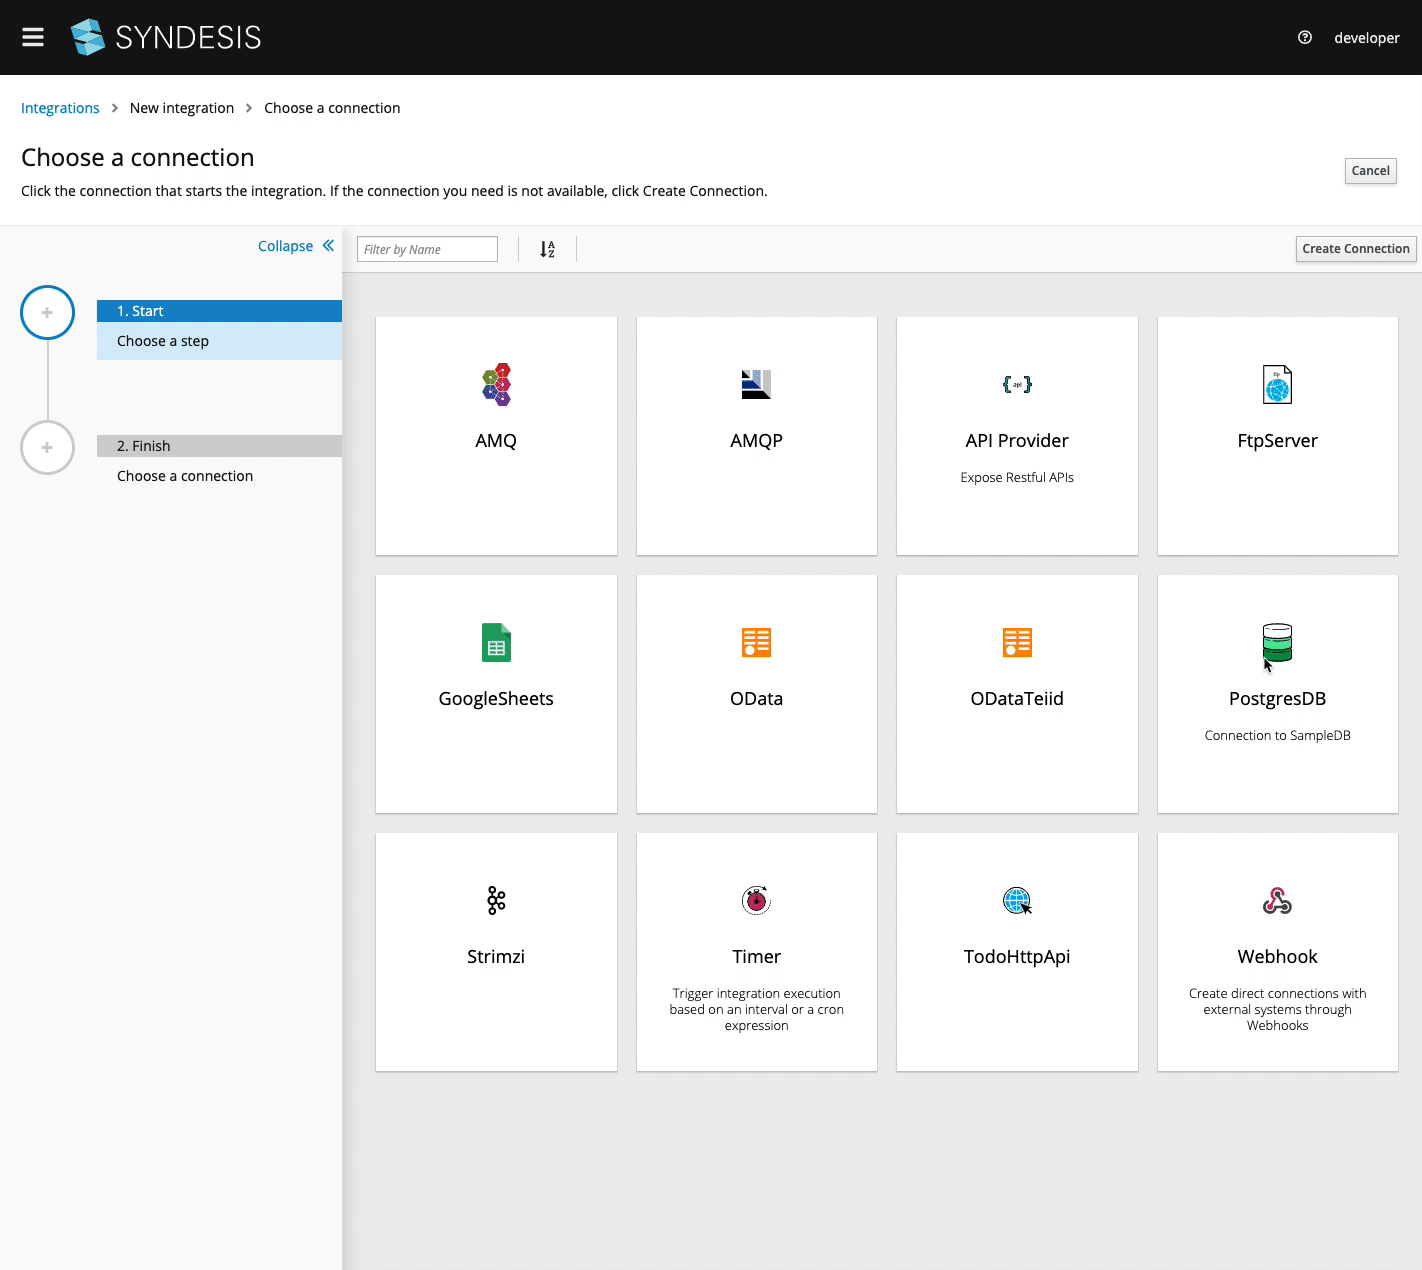This screenshot has width=1422, height=1270.
Task: Click the Strimzi icon
Action: [496, 901]
